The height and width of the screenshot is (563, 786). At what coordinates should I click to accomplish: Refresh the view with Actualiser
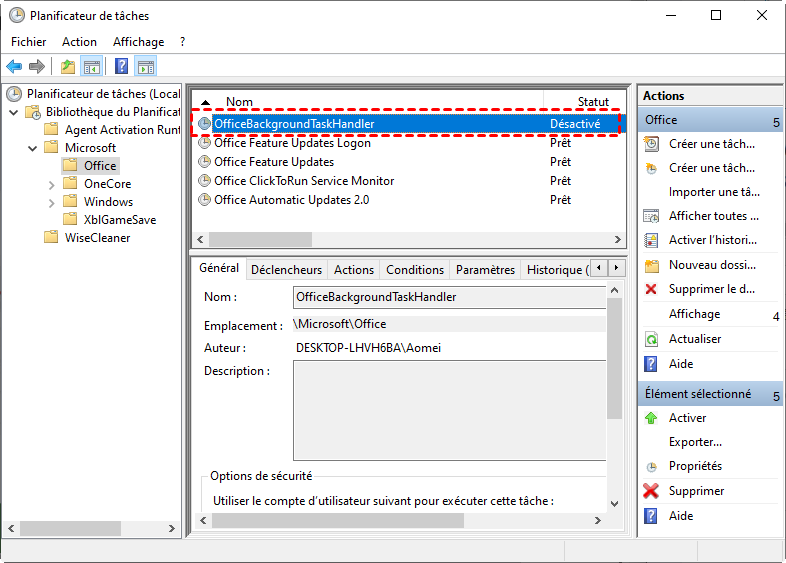pyautogui.click(x=694, y=339)
